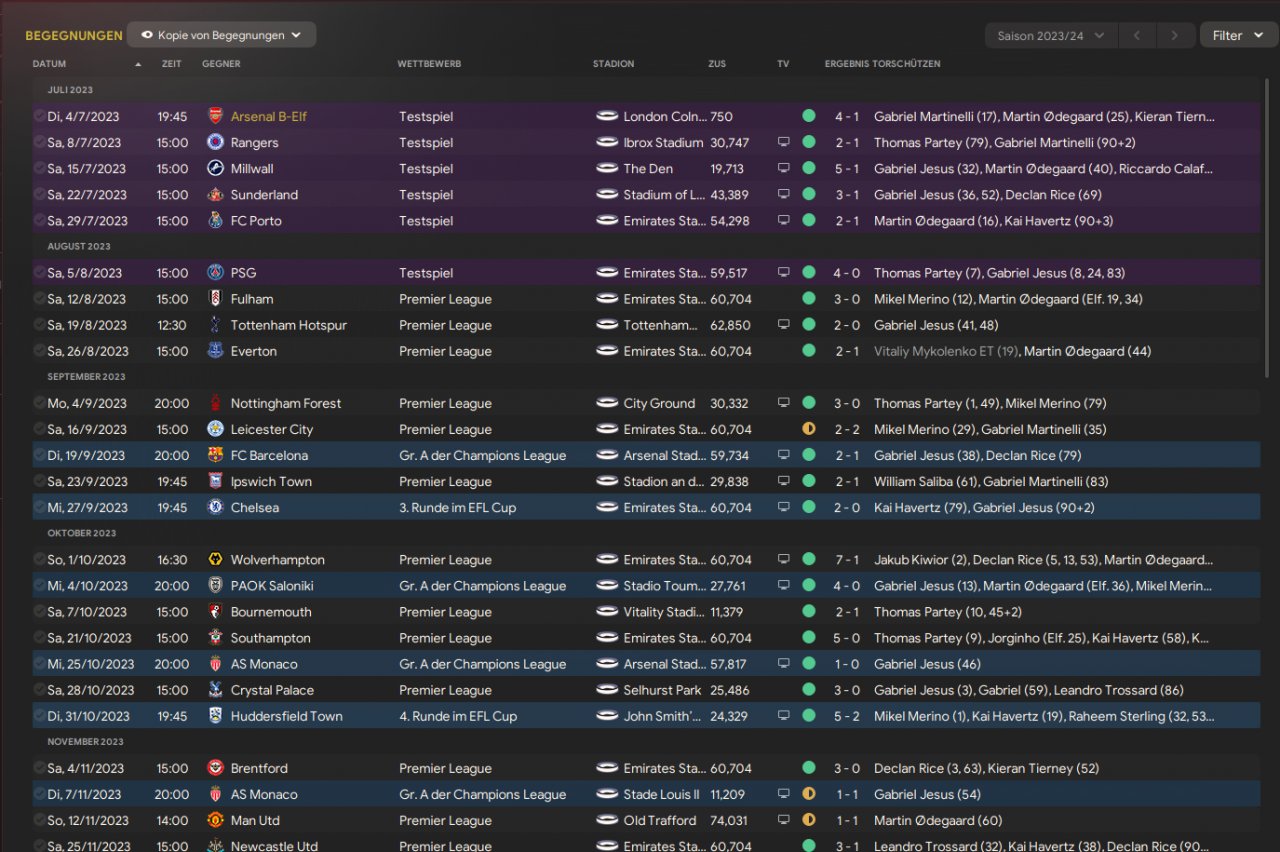Toggle the checkmark for the Fulham fixture row

click(39, 299)
